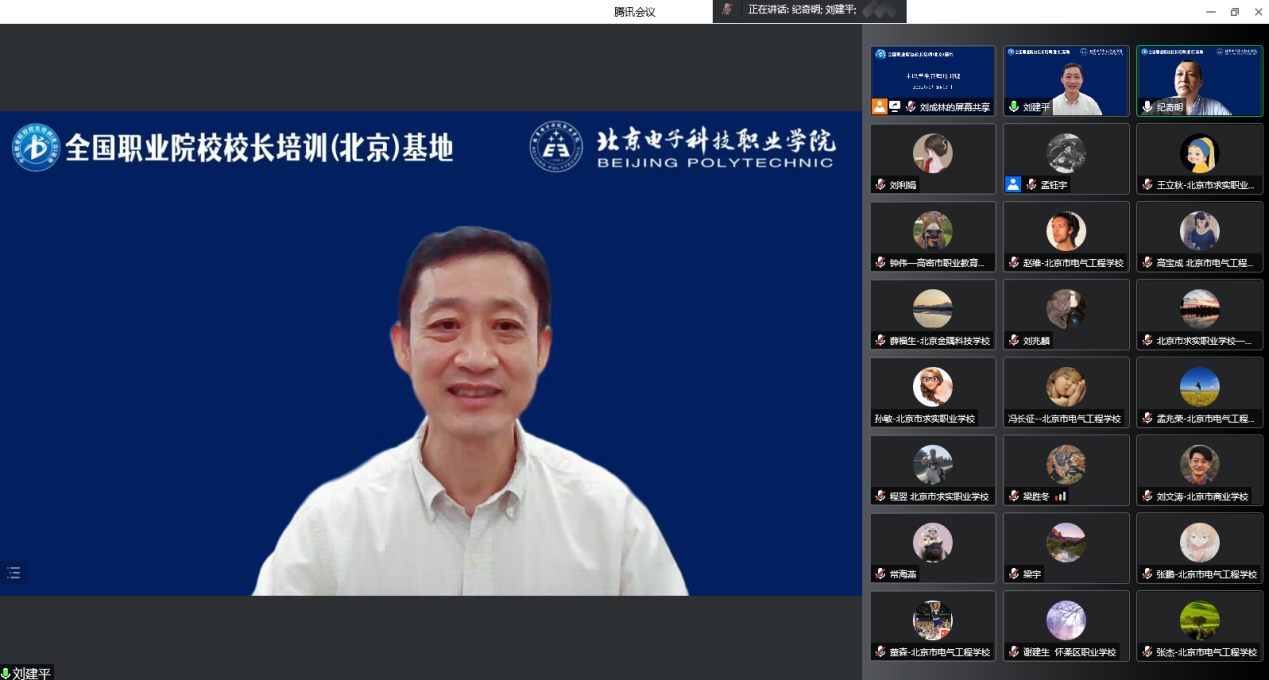The width and height of the screenshot is (1269, 680).
Task: Click the green microphone icon on 刘建平 thumbnail
Action: click(1013, 106)
